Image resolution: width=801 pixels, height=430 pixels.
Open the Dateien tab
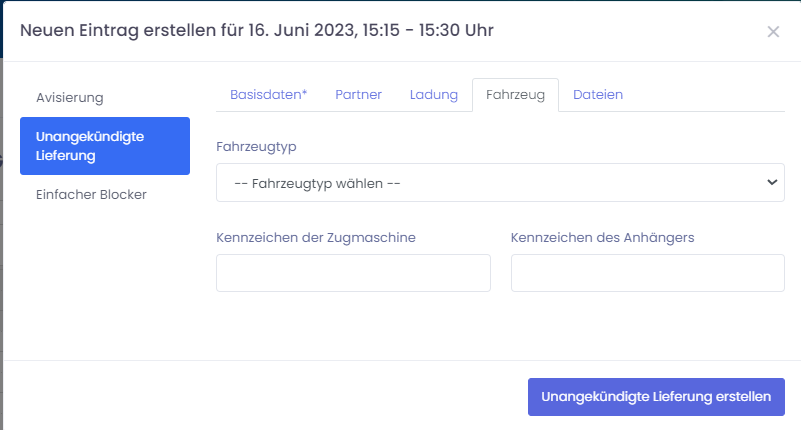click(x=597, y=95)
